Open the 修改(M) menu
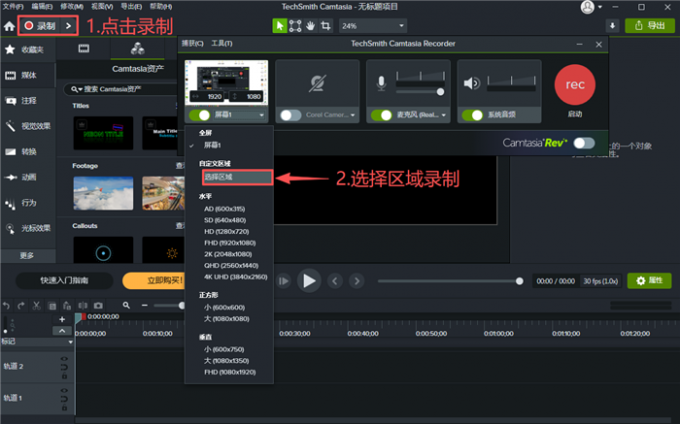680x424 pixels. [72, 7]
